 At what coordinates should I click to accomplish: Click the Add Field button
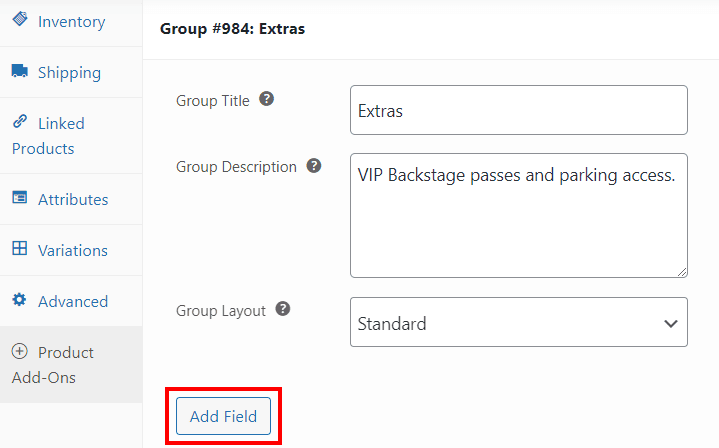(223, 416)
